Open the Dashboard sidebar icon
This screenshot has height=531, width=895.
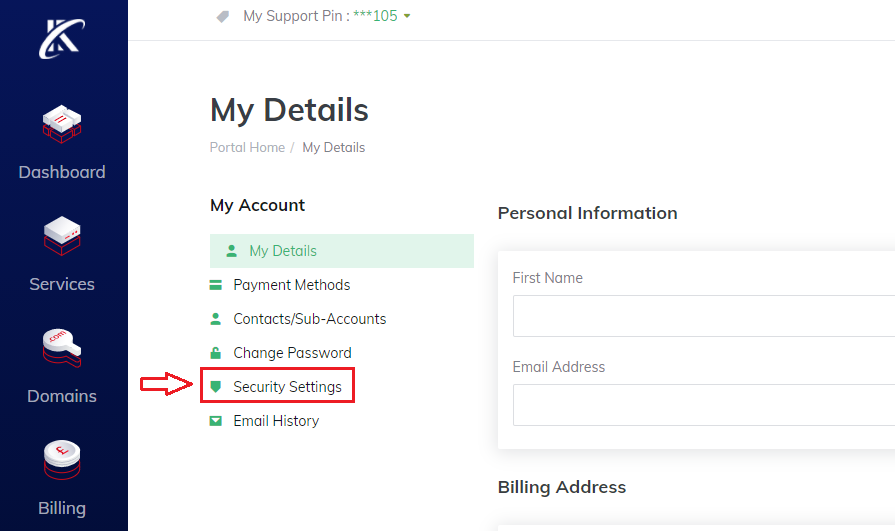click(x=62, y=123)
